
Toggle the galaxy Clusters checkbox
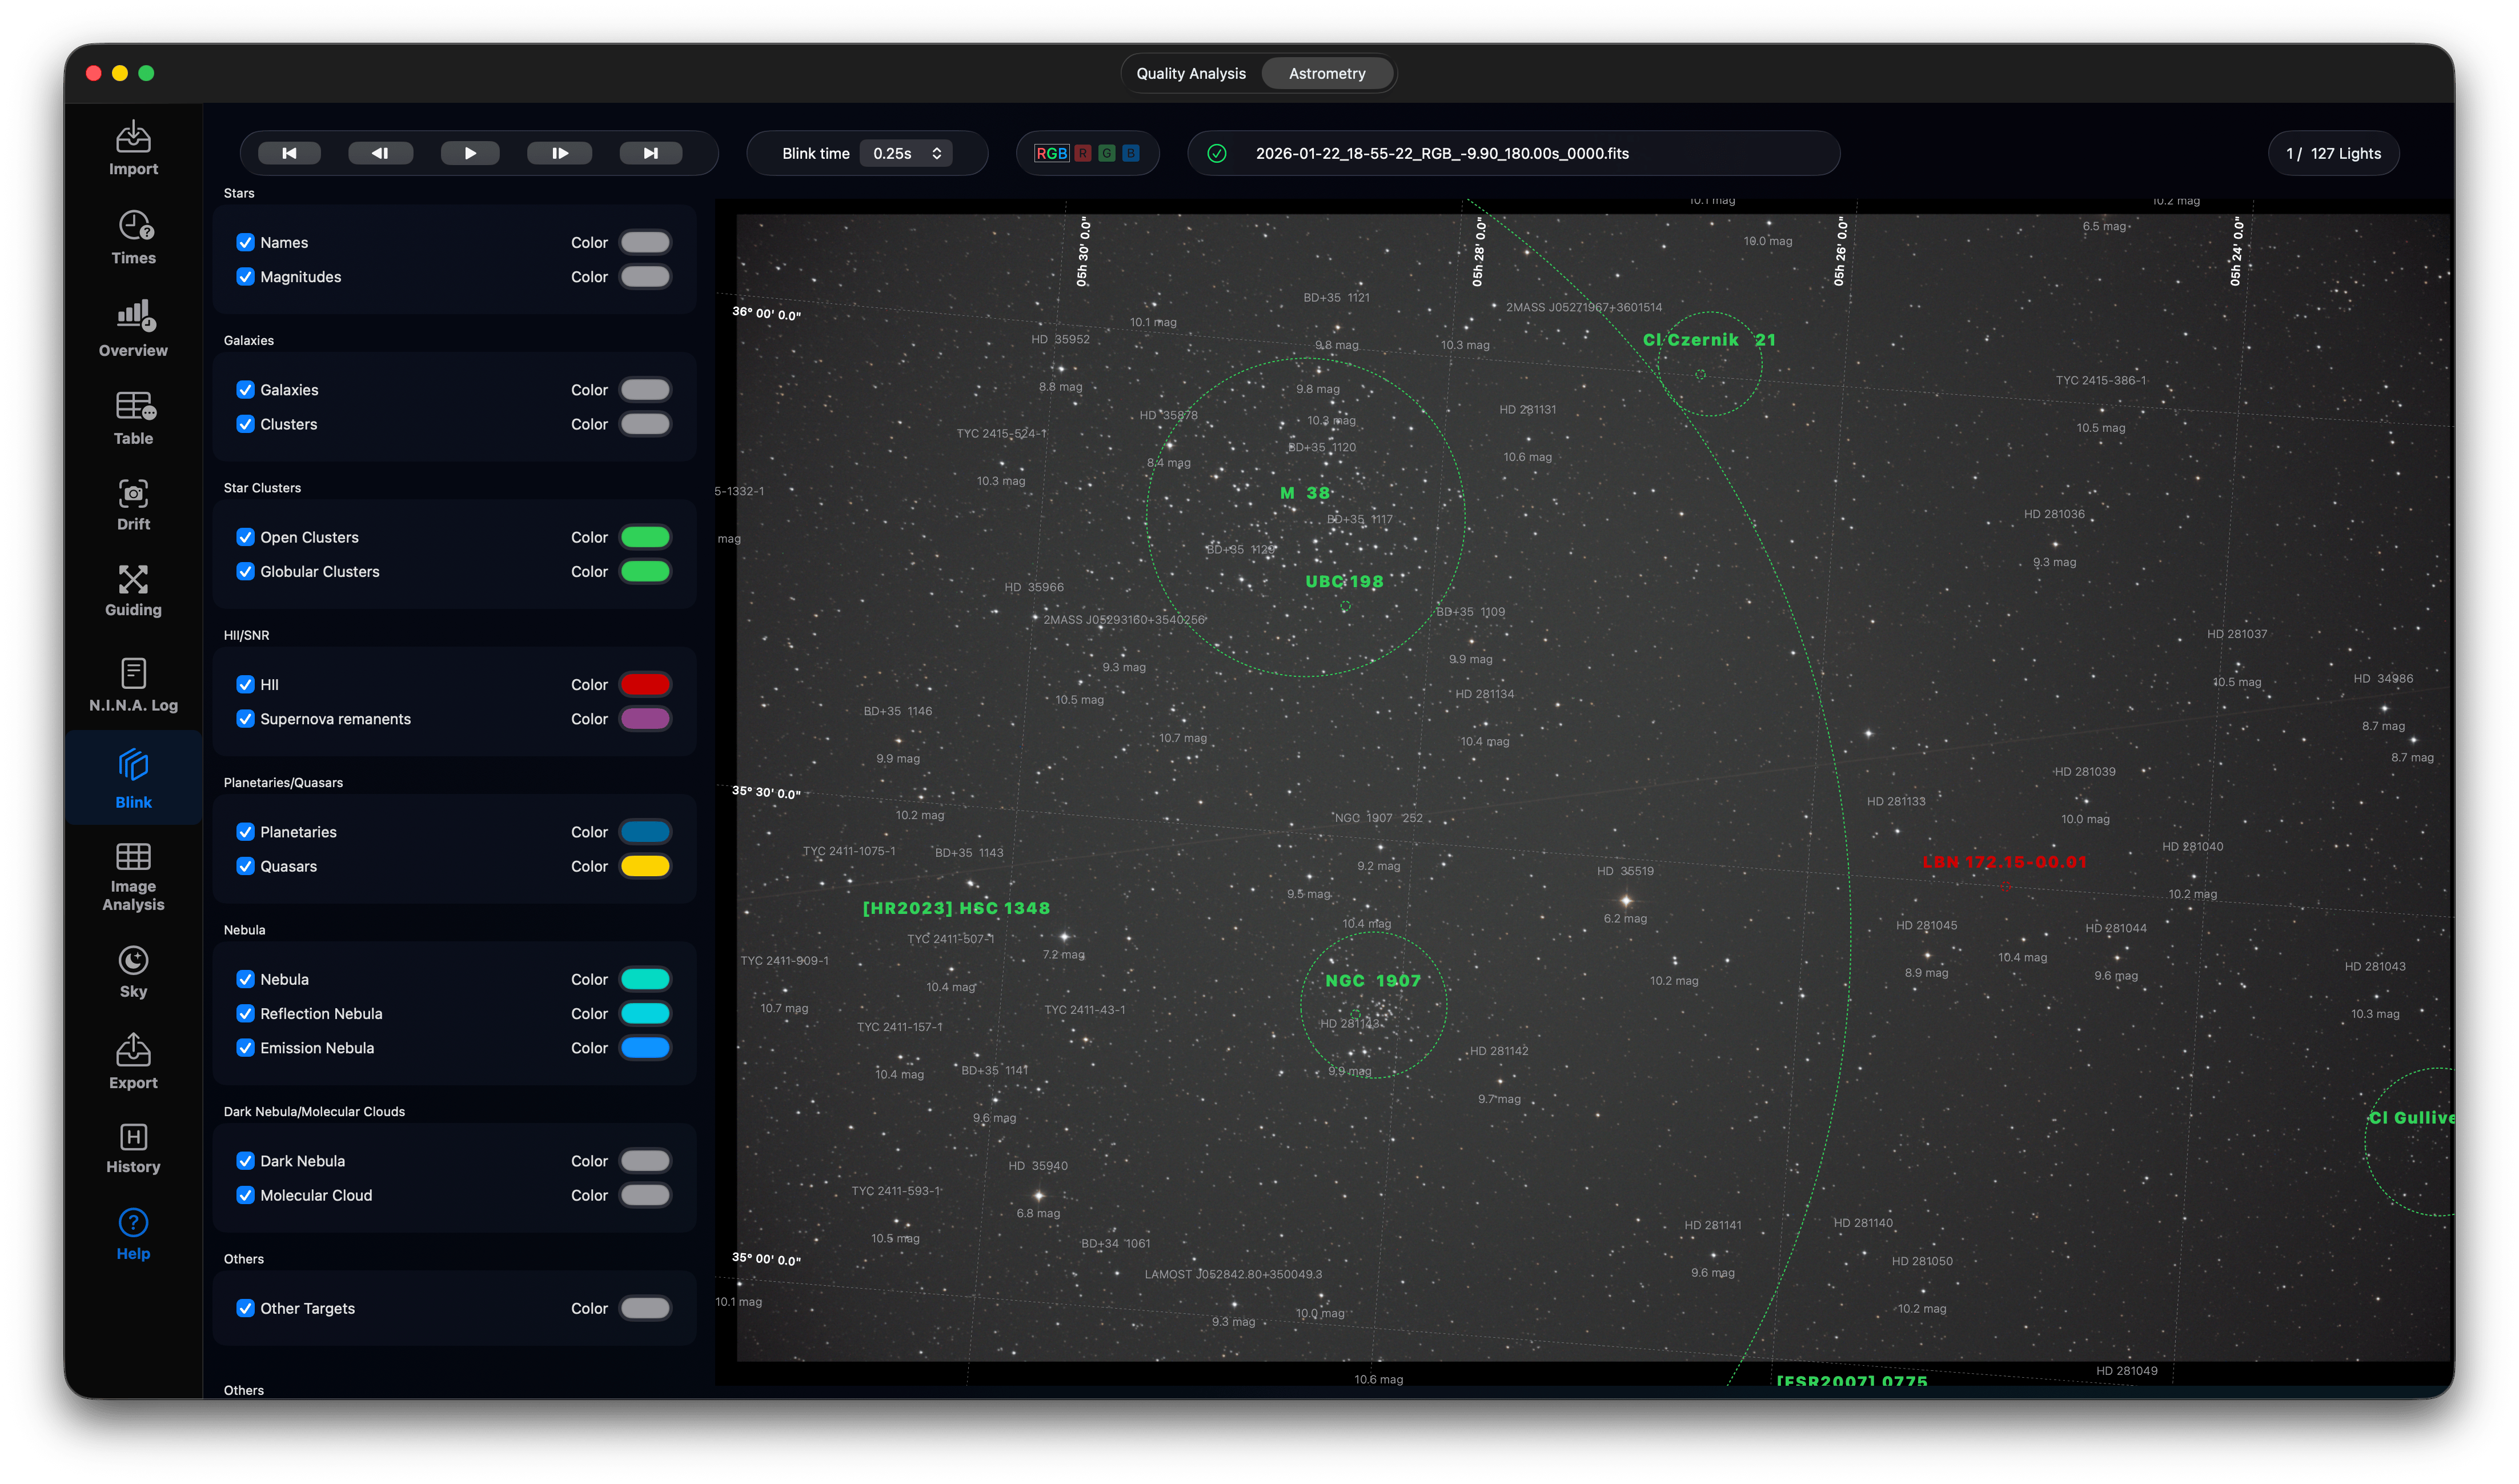point(245,423)
